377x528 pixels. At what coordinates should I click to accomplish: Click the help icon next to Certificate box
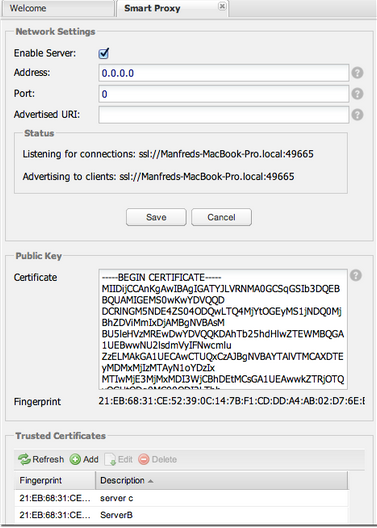pos(356,275)
